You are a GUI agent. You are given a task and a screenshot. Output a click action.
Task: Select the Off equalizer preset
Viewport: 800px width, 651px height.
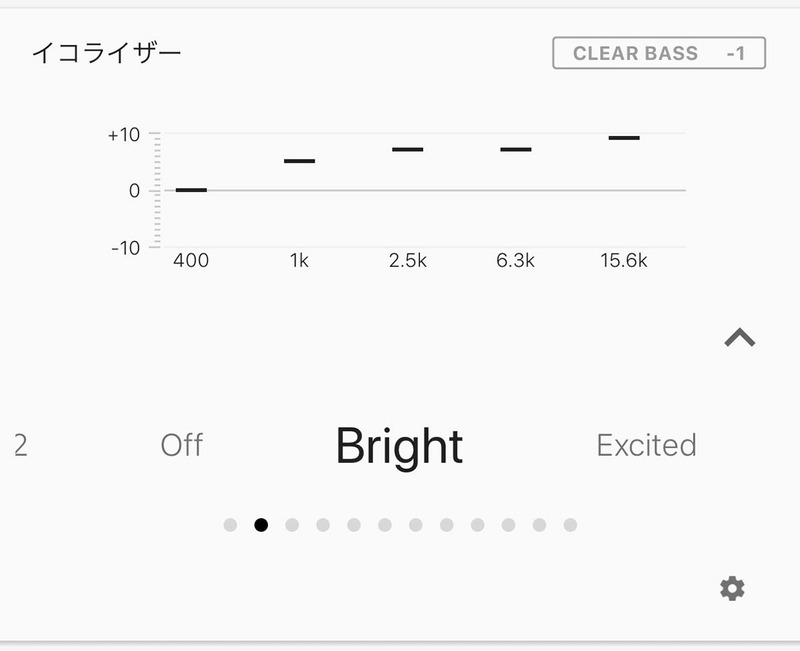(x=182, y=444)
